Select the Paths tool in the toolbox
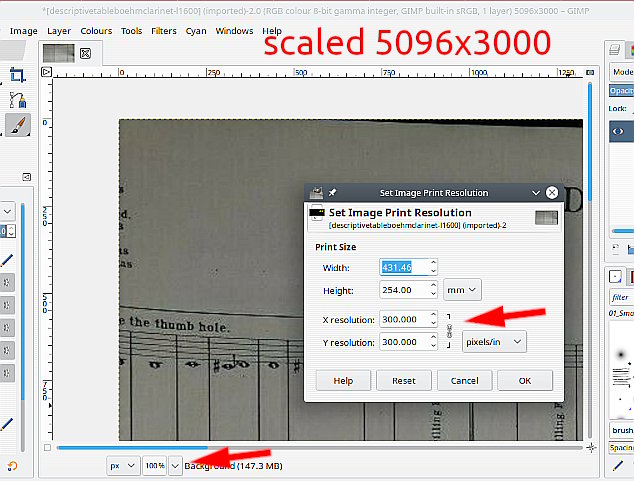Screen dimensions: 634x481 click(x=17, y=100)
